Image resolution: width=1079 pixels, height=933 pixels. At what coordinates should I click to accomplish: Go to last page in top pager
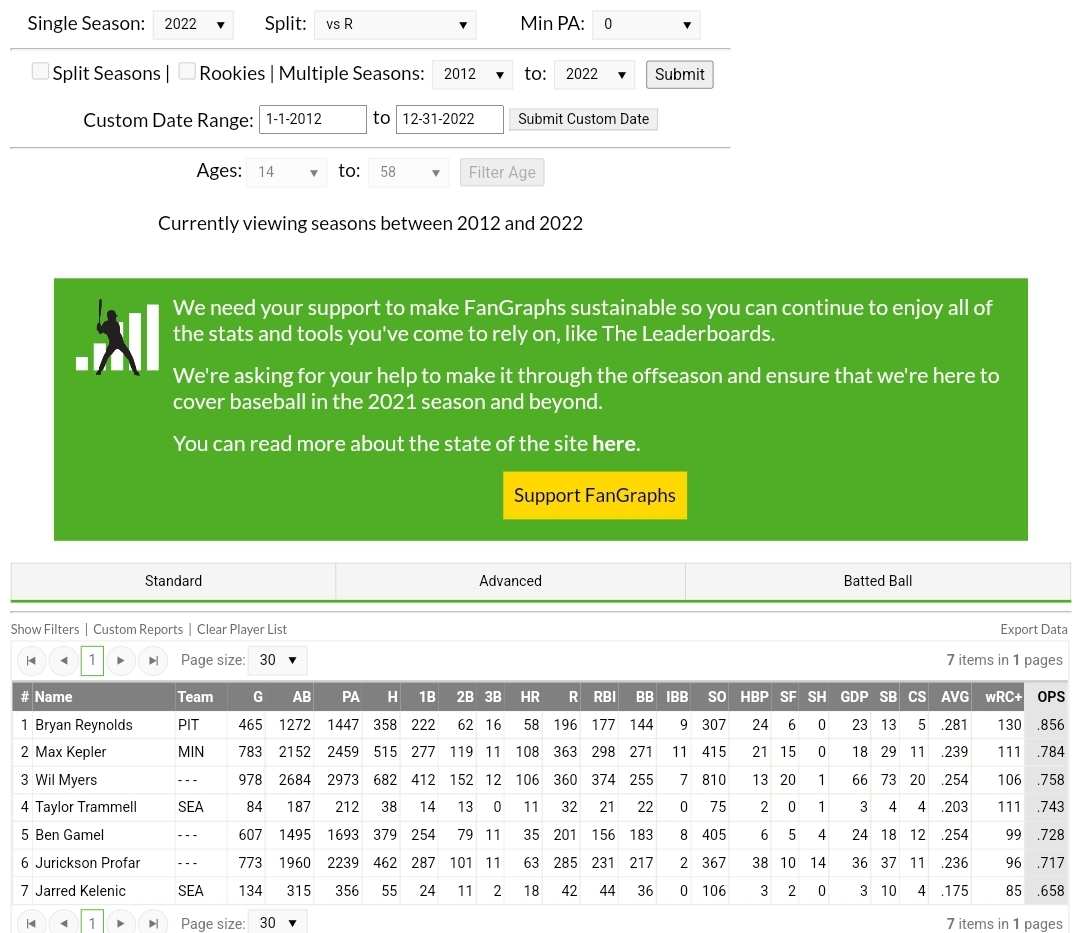[153, 661]
